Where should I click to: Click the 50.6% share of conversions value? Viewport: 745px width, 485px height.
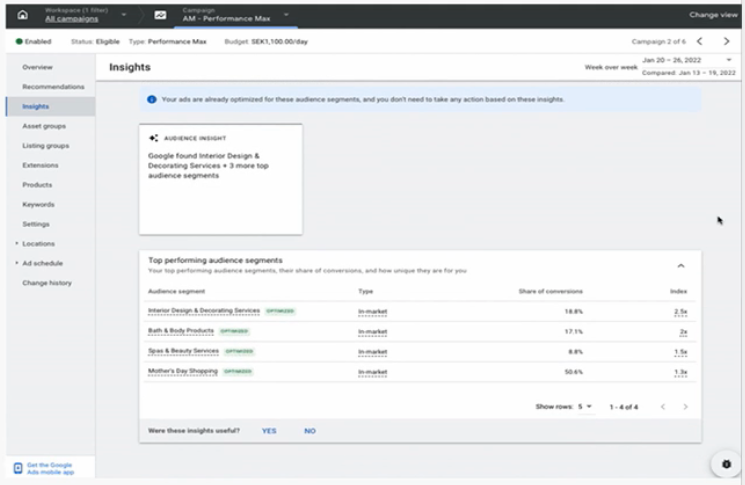[573, 372]
